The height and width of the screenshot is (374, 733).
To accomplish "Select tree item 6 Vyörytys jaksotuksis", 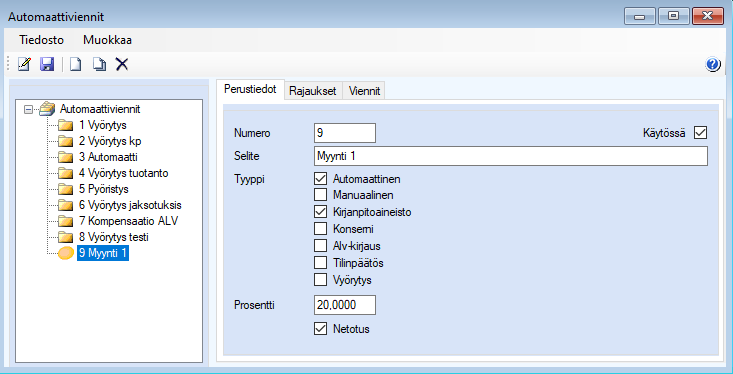I will (130, 205).
